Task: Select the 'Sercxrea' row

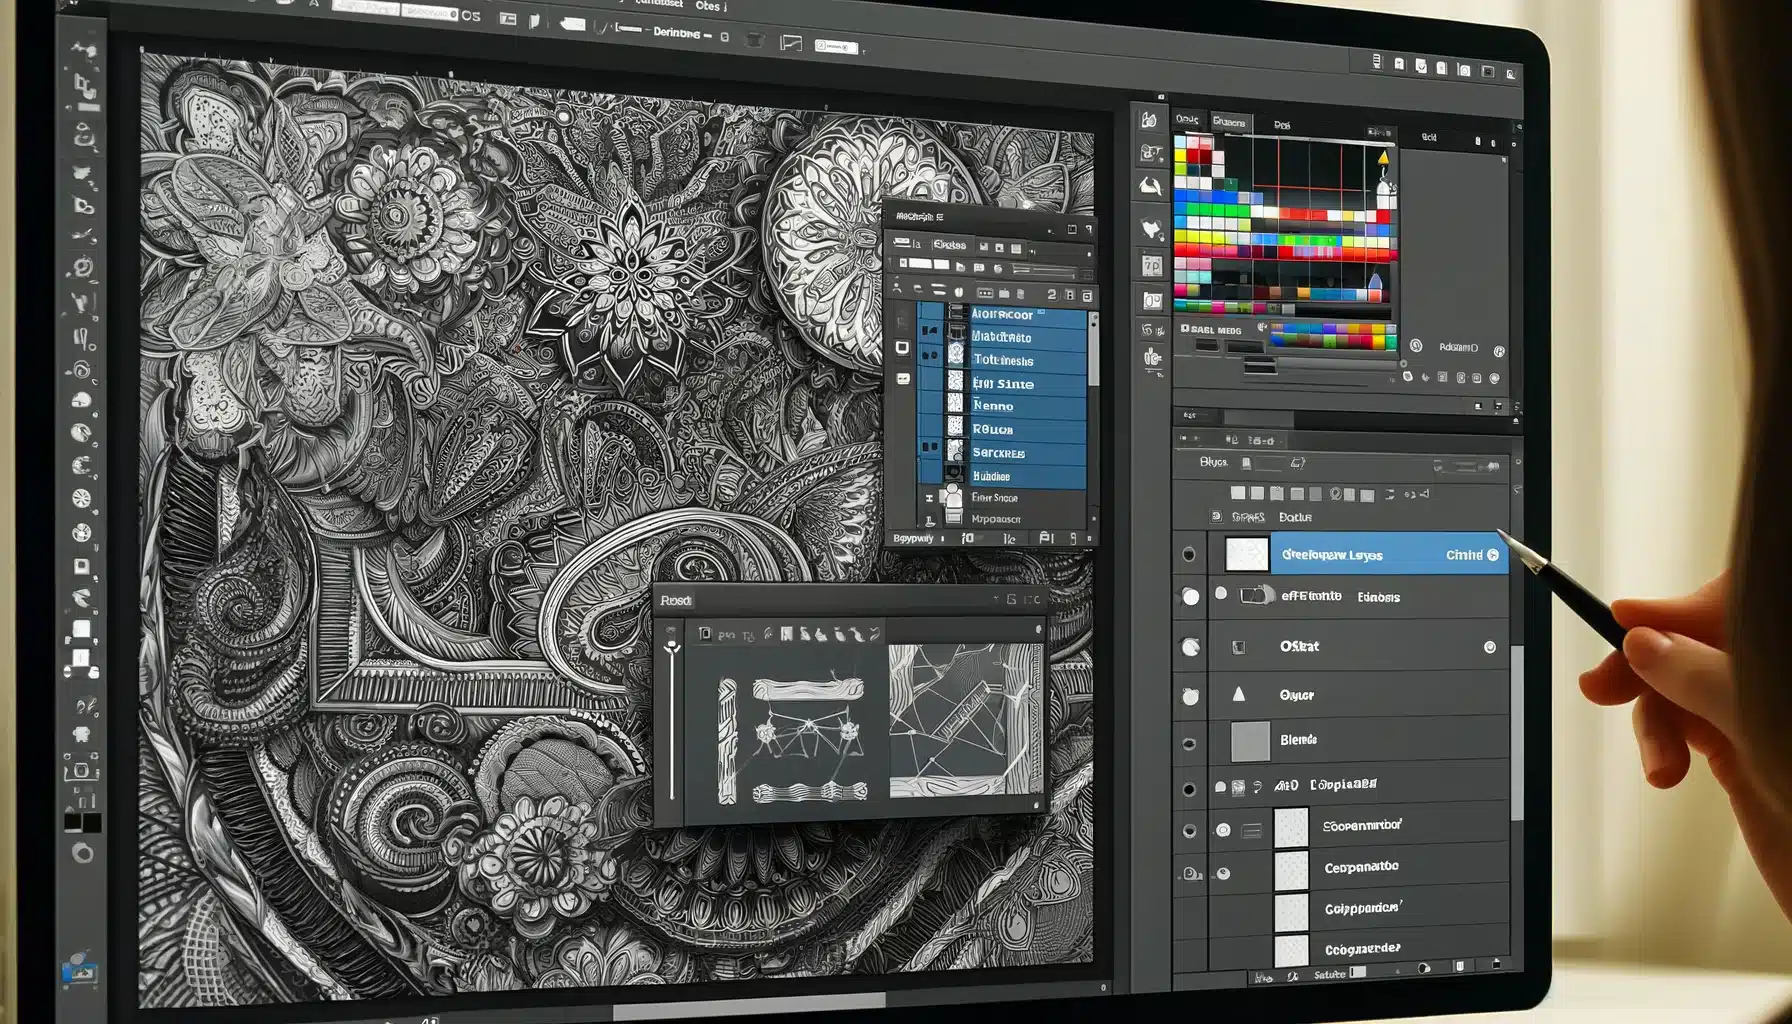Action: 1002,453
